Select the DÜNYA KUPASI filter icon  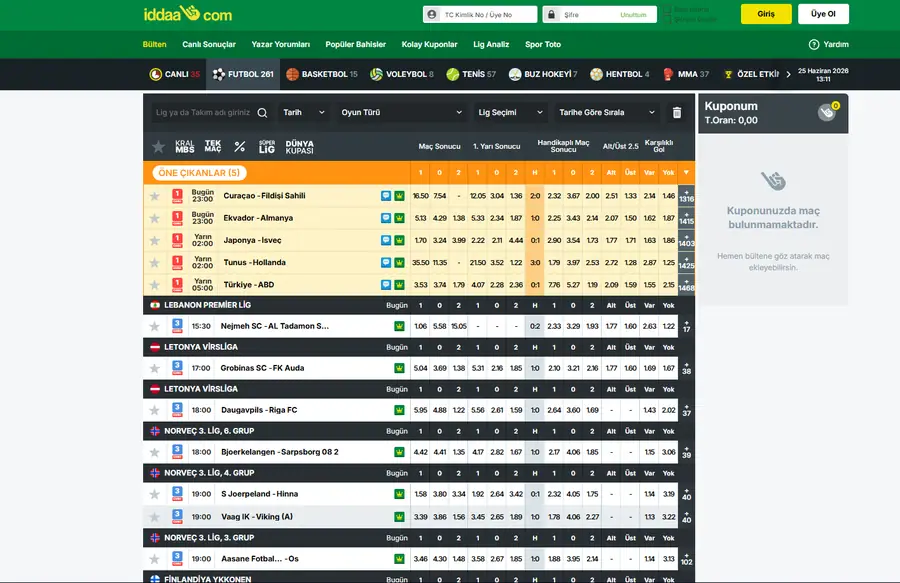(x=300, y=146)
